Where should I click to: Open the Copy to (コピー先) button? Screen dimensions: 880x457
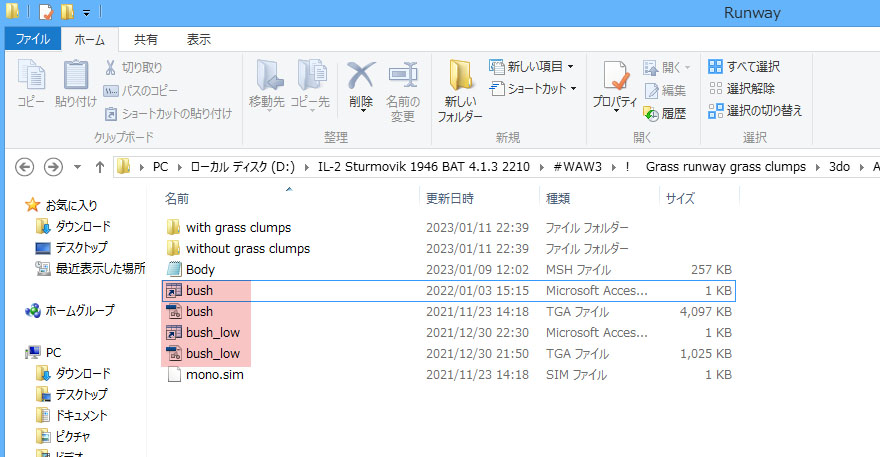coord(310,84)
